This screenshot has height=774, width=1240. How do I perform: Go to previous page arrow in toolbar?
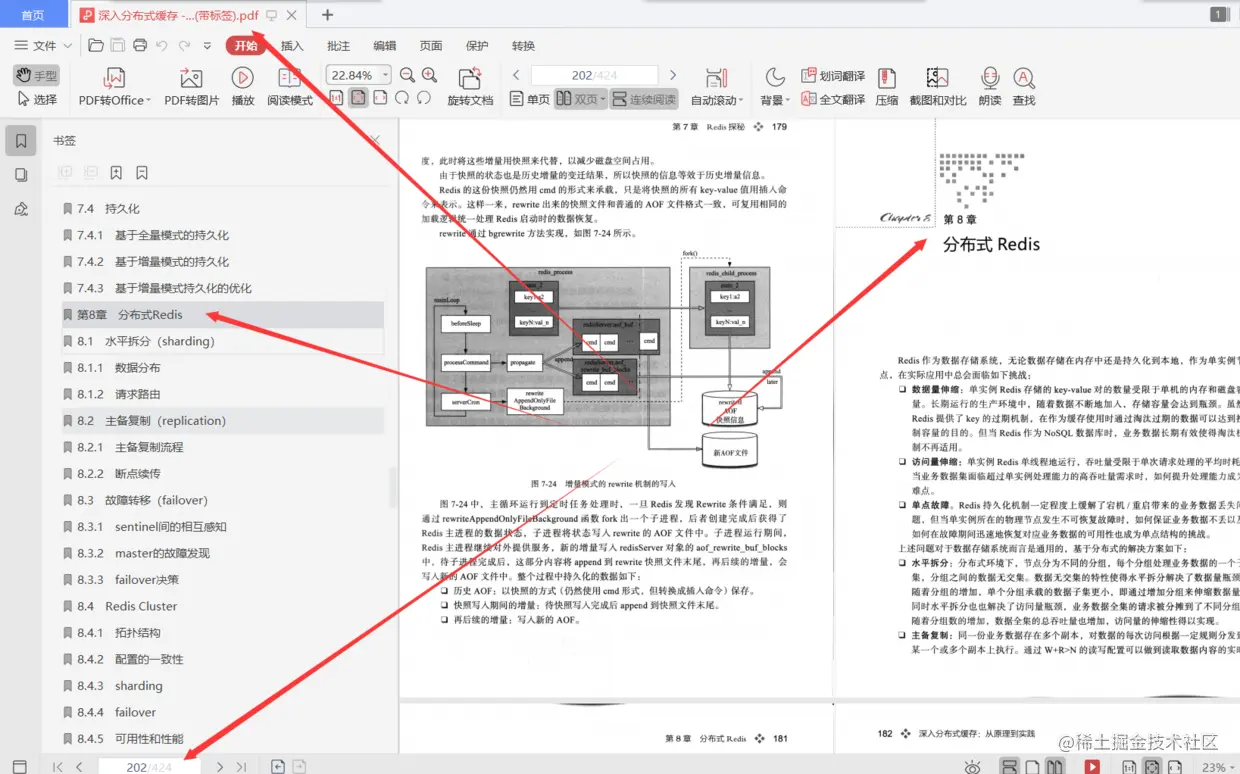[x=516, y=75]
